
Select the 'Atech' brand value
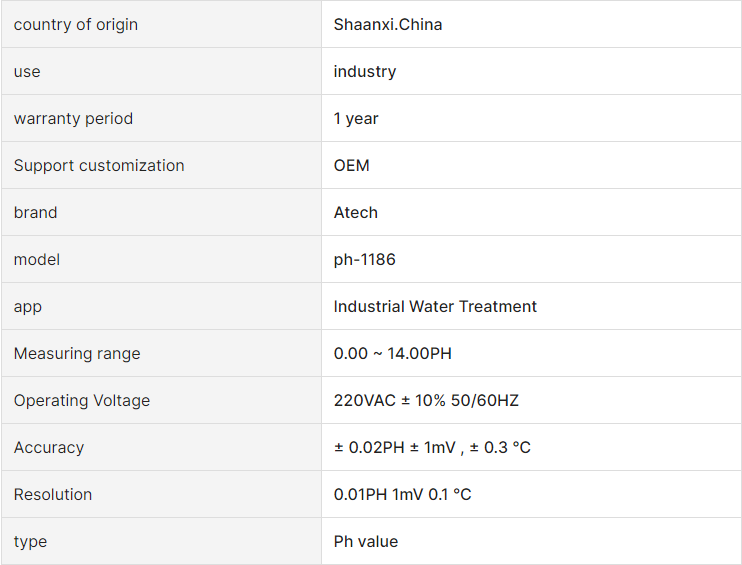pos(356,212)
